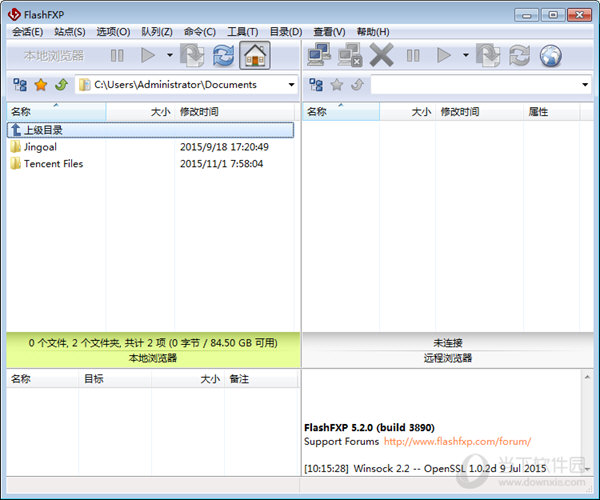The width and height of the screenshot is (600, 500).
Task: Click the remote Disconnect icon
Action: [350, 55]
